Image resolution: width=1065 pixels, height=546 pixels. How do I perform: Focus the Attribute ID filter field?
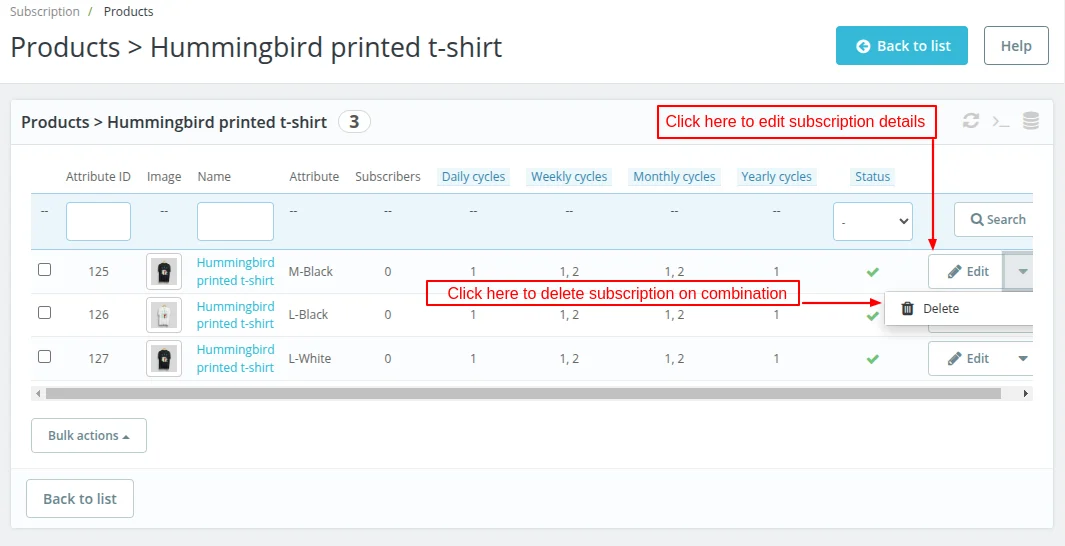[x=98, y=221]
